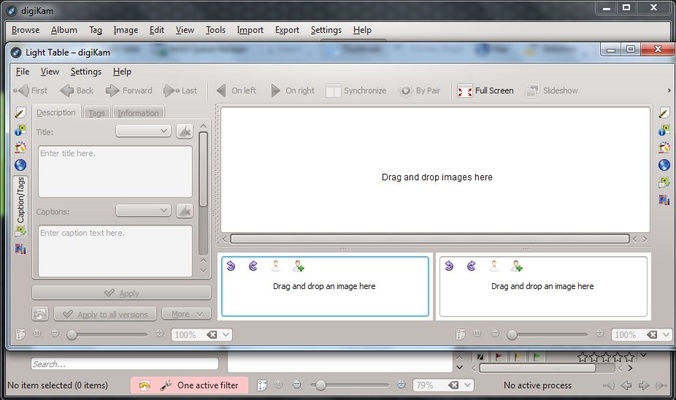Select the On left toolbar action
The image size is (676, 400).
pos(236,91)
